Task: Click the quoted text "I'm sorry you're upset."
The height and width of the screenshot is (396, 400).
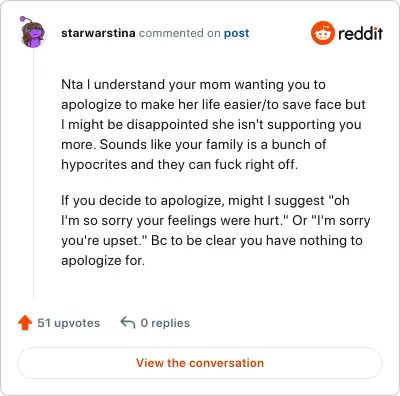Action: (216, 230)
